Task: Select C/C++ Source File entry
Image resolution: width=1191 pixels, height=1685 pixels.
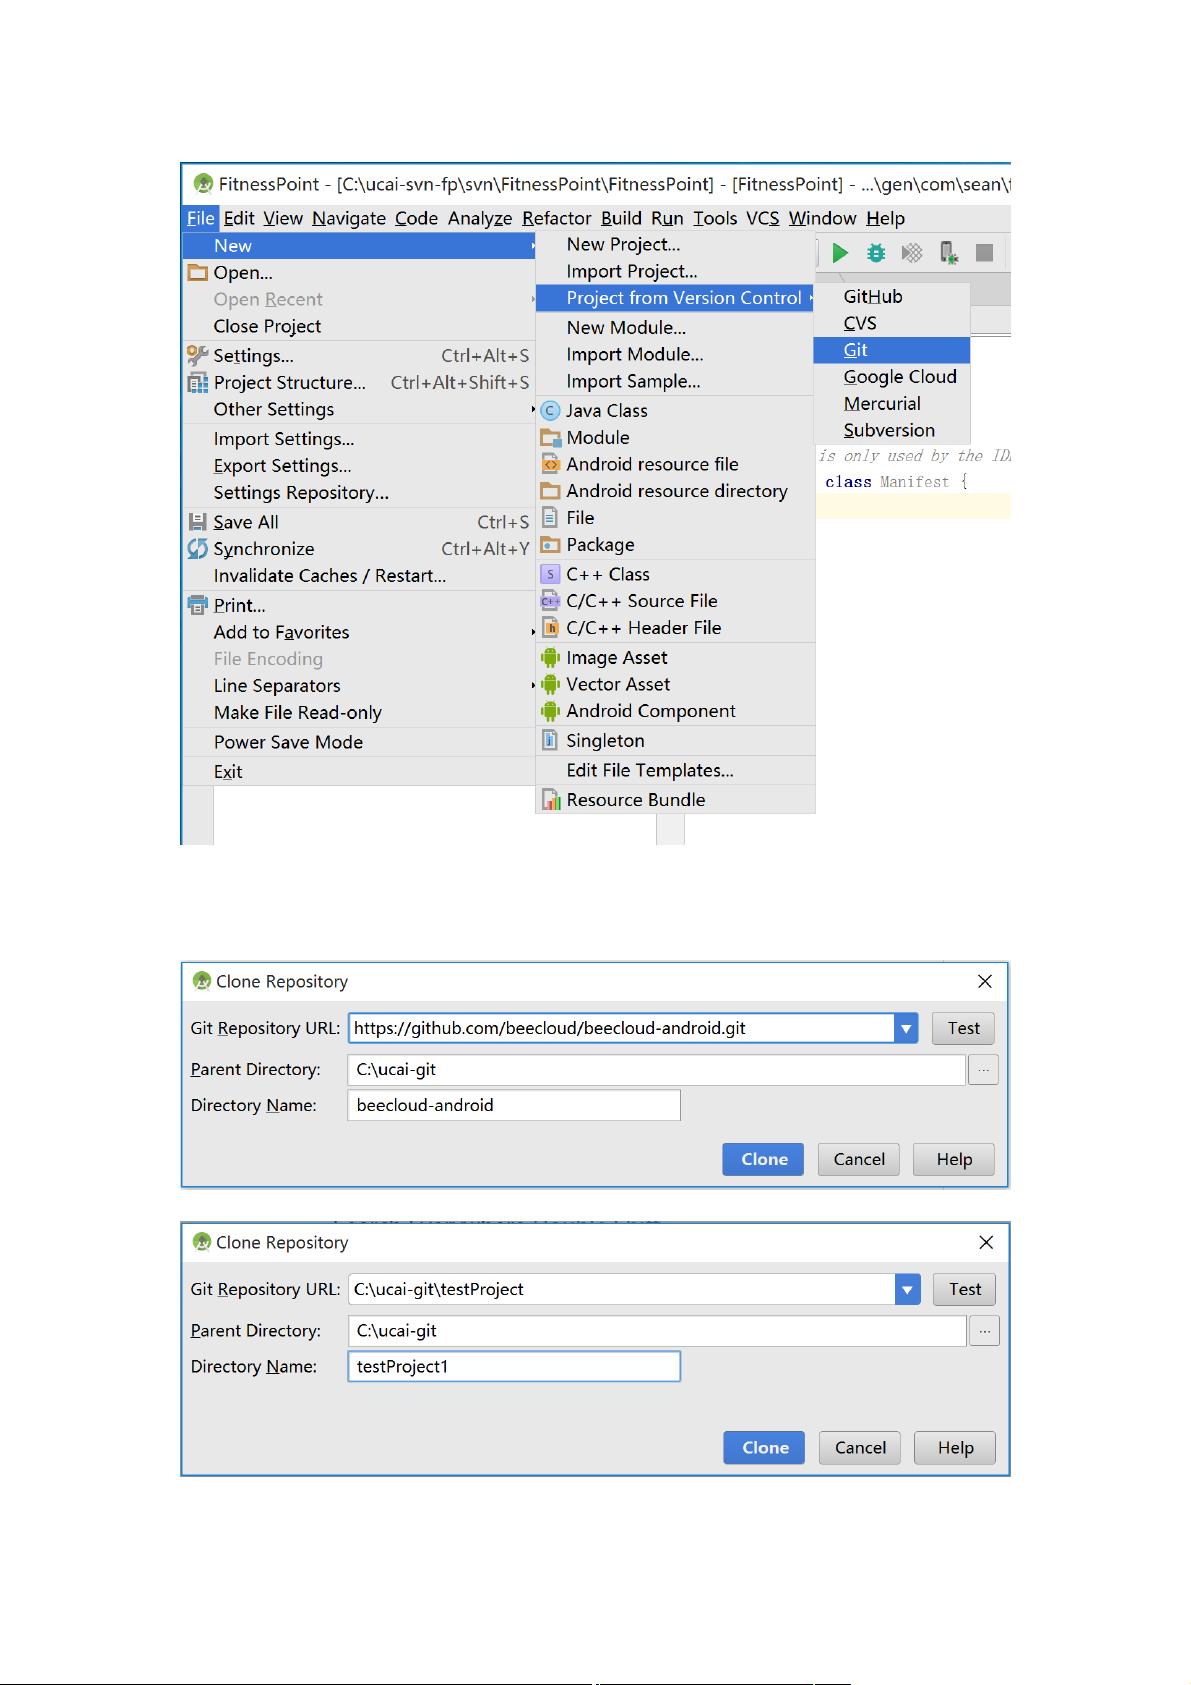Action: [x=676, y=601]
